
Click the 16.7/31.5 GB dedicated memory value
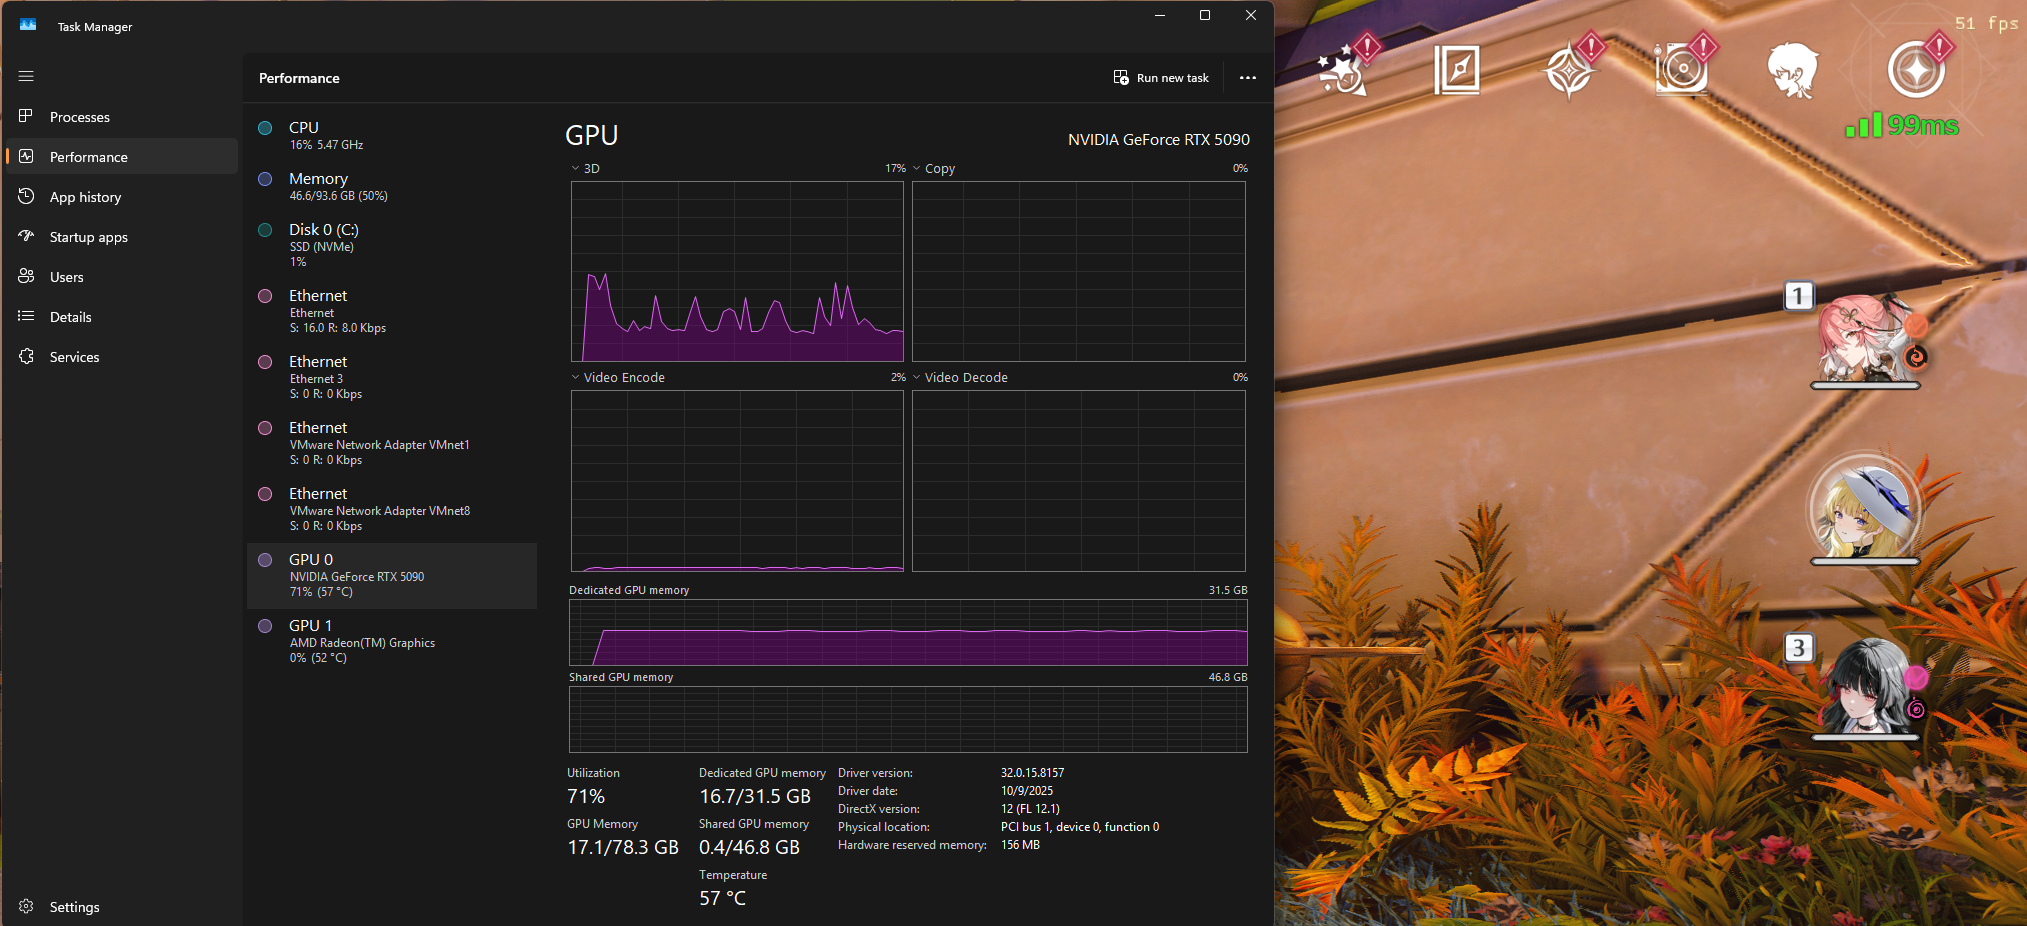click(755, 797)
